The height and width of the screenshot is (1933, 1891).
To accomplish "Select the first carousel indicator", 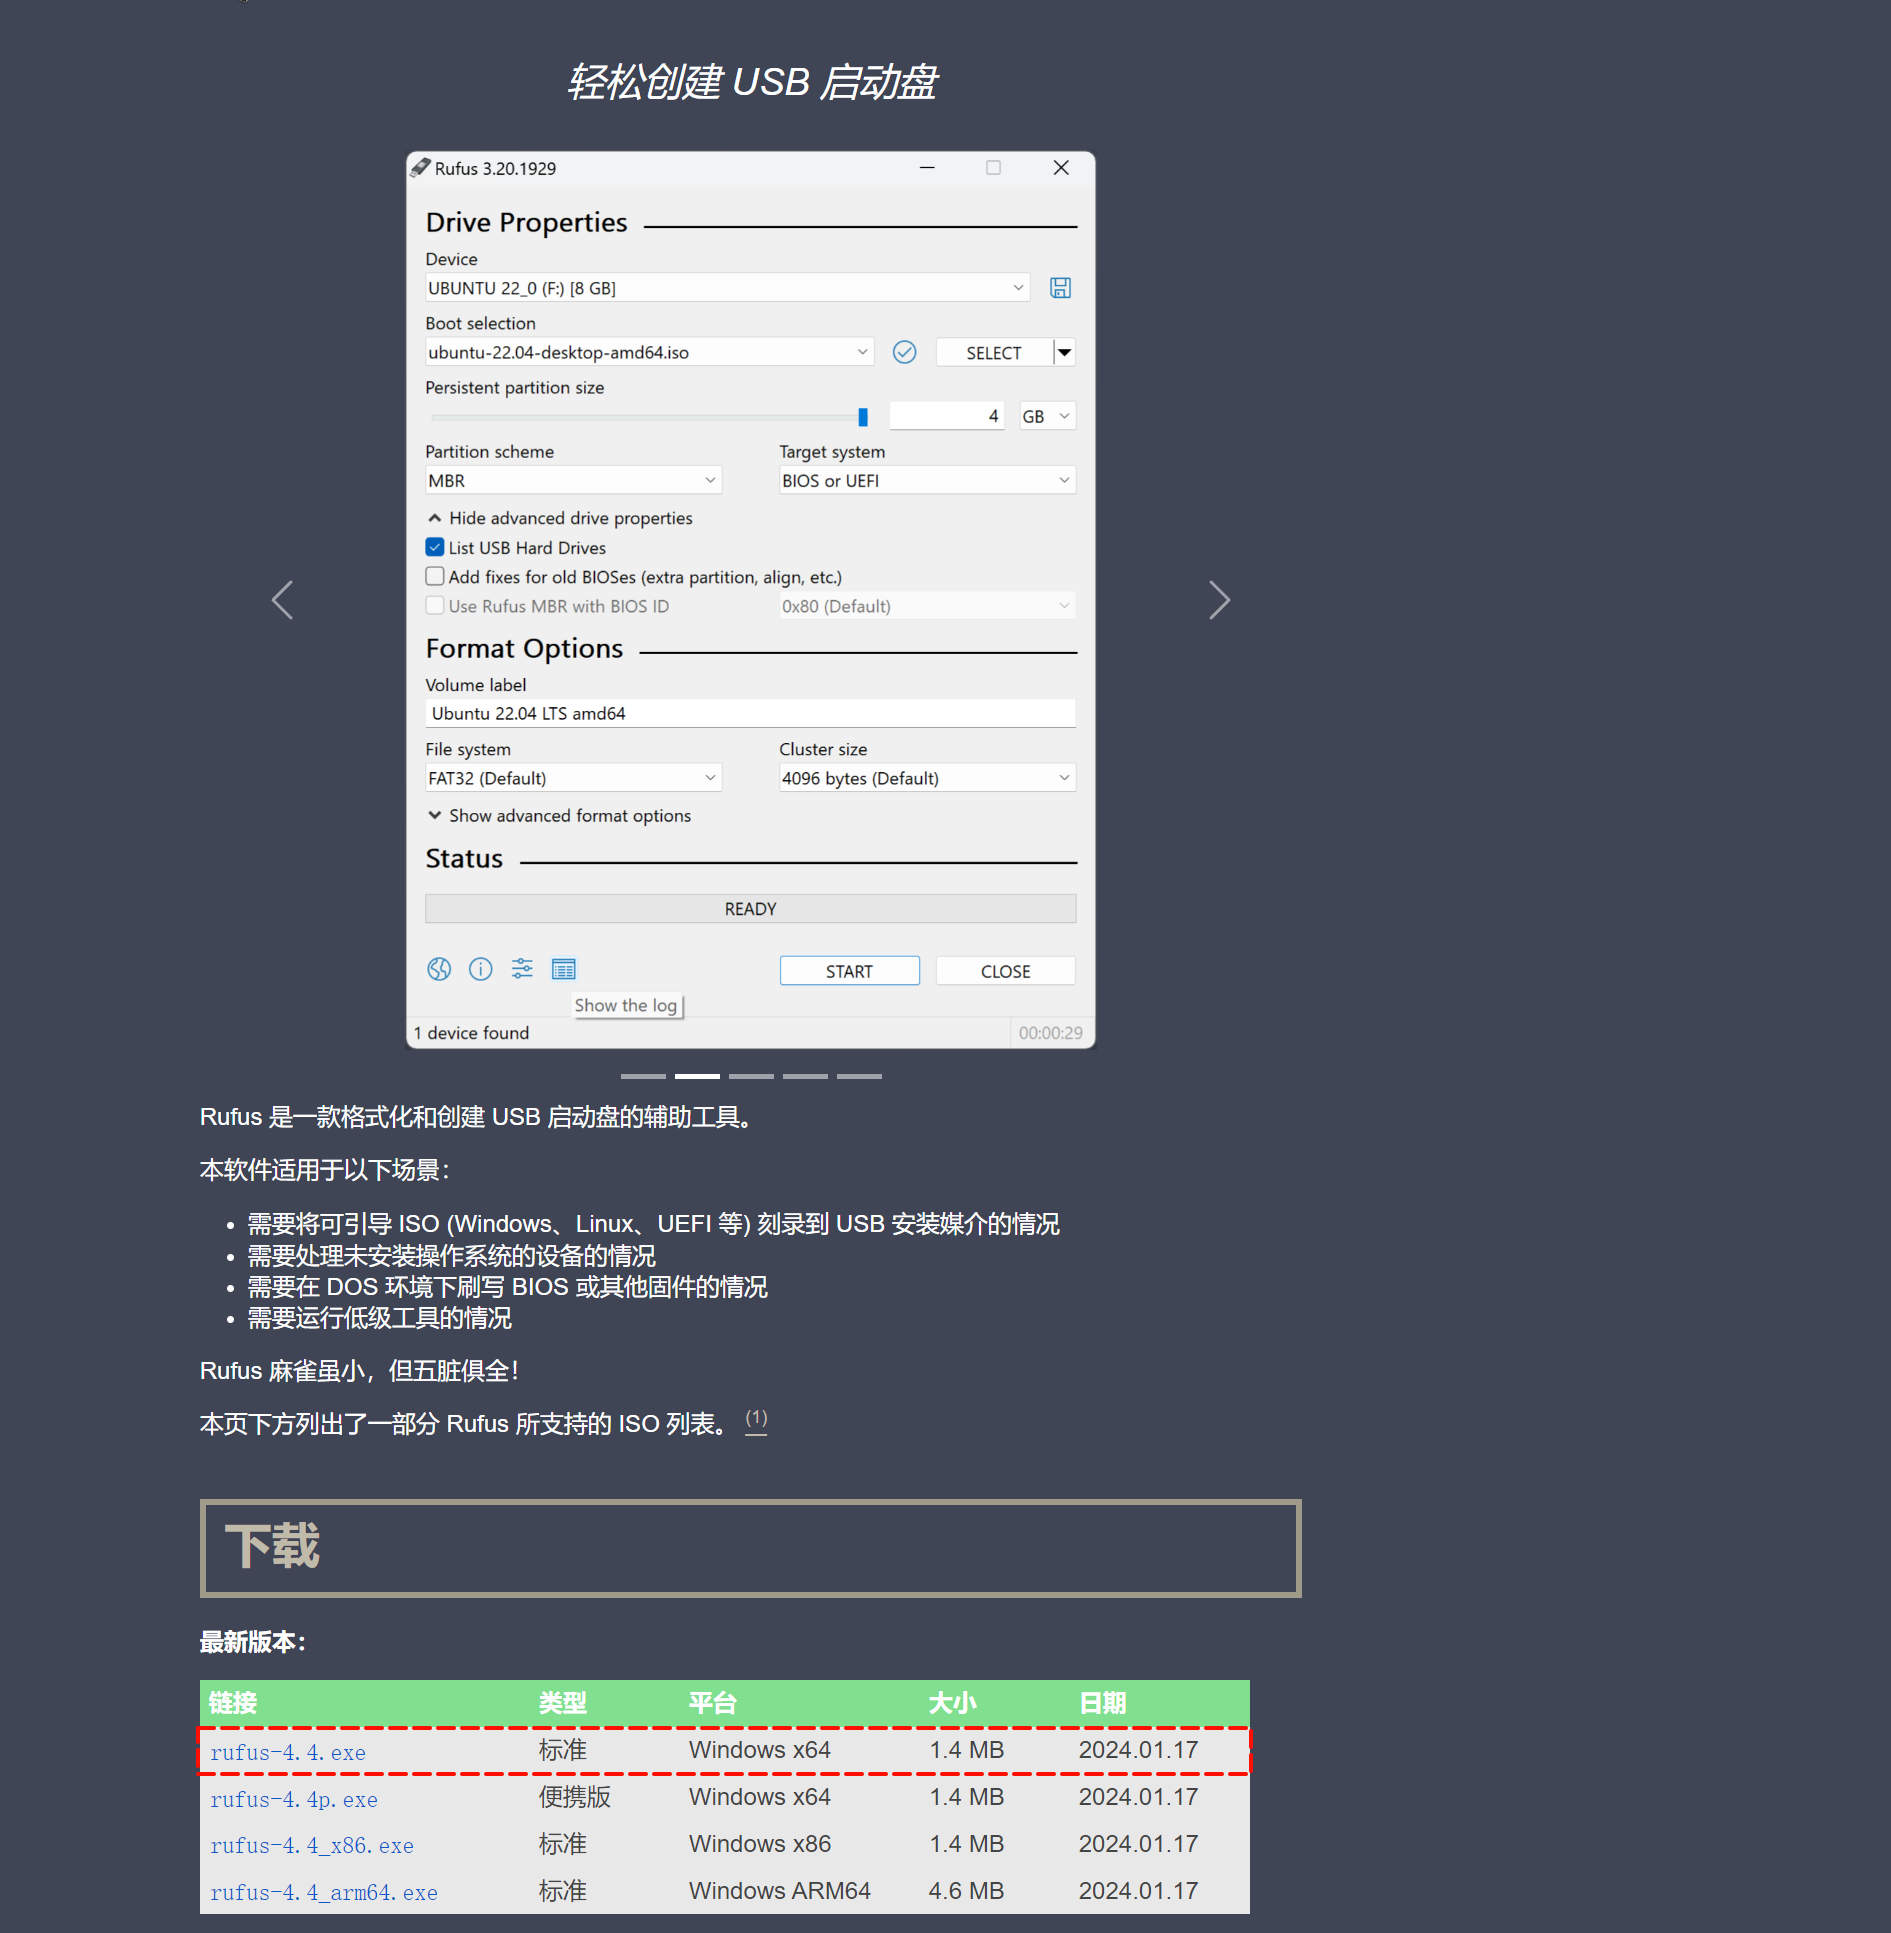I will 643,1076.
